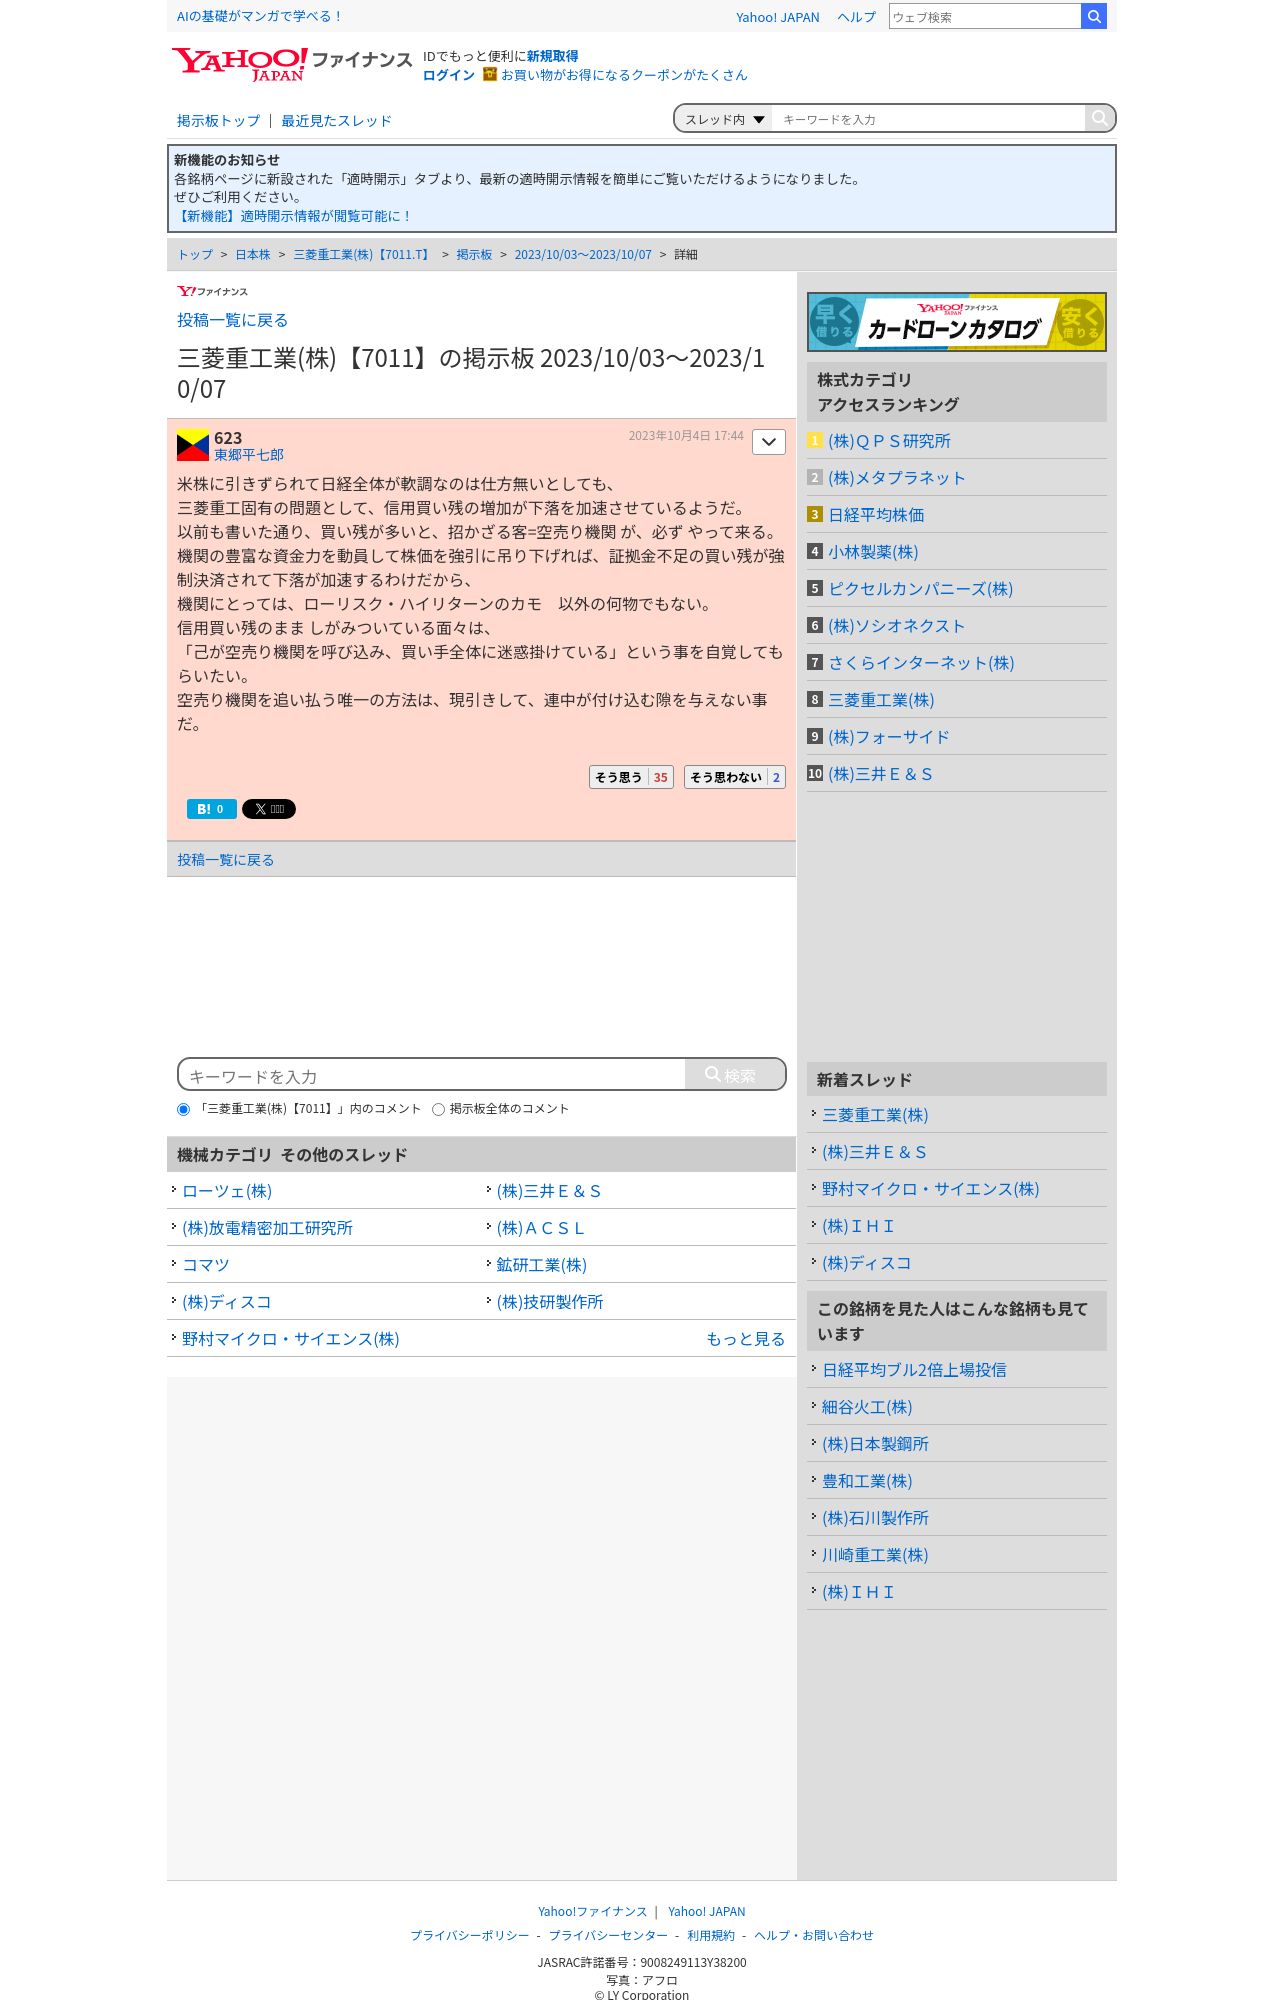The image size is (1284, 2000).
Task: Focus the ウェブ検索 input field
Action: pyautogui.click(x=985, y=16)
